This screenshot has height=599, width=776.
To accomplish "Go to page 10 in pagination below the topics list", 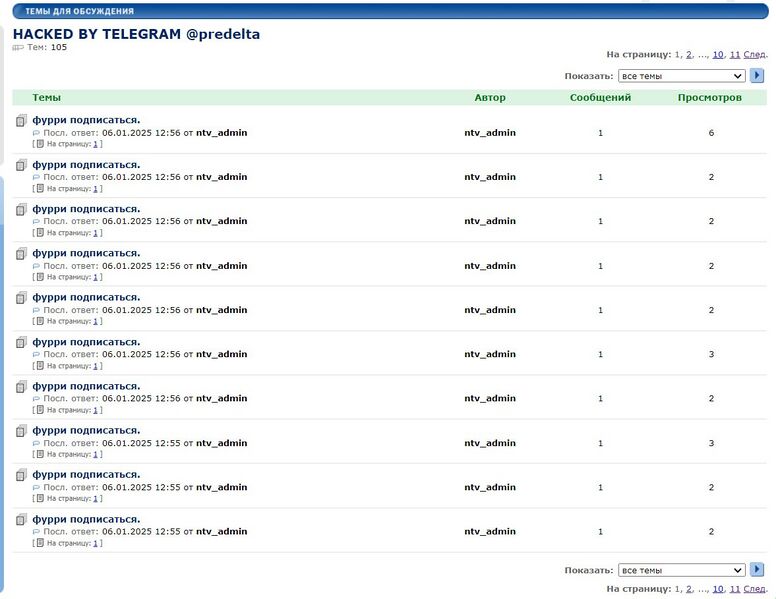I will 718,589.
